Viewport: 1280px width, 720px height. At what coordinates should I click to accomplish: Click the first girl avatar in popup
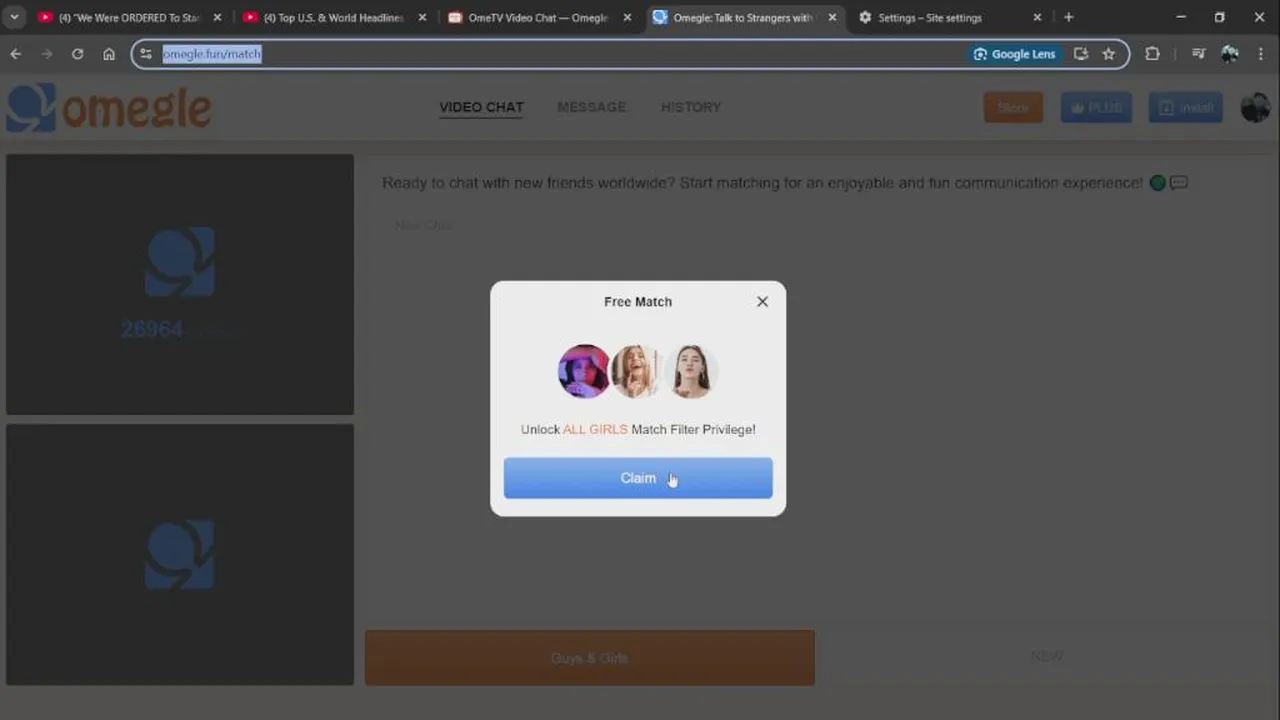[x=584, y=372]
